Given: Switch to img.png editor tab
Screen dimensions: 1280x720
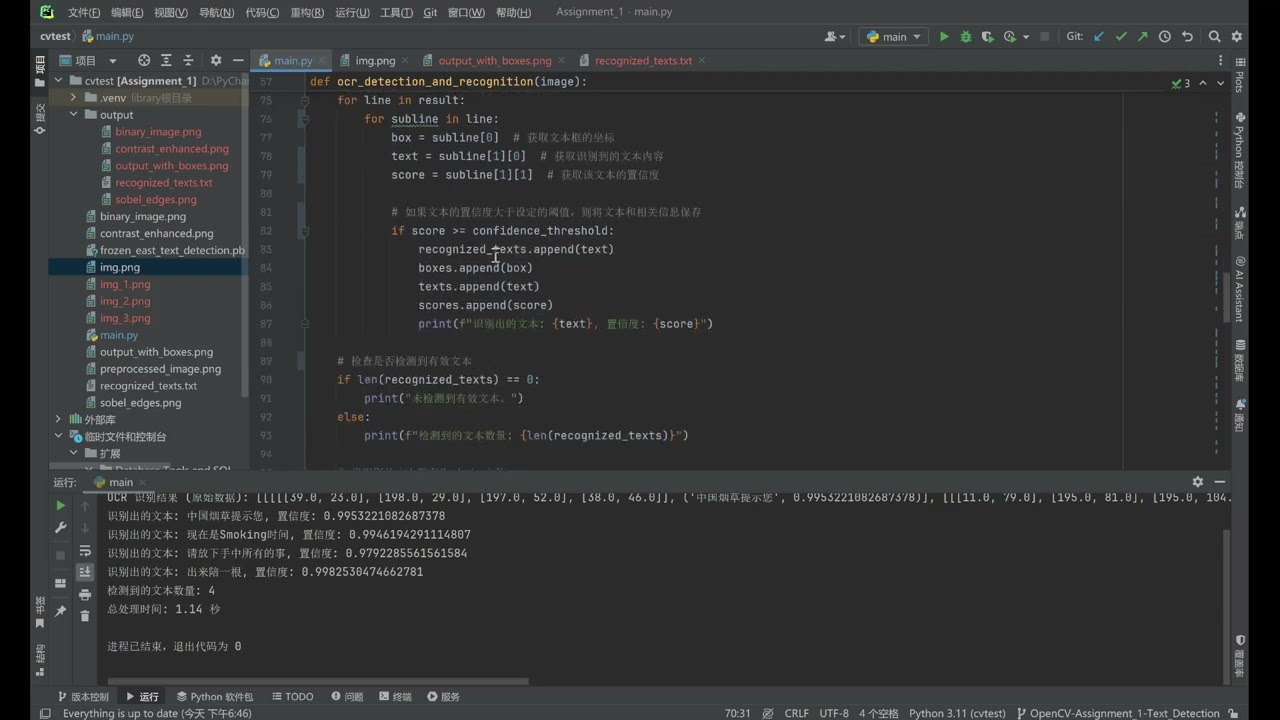Looking at the screenshot, I should (374, 60).
